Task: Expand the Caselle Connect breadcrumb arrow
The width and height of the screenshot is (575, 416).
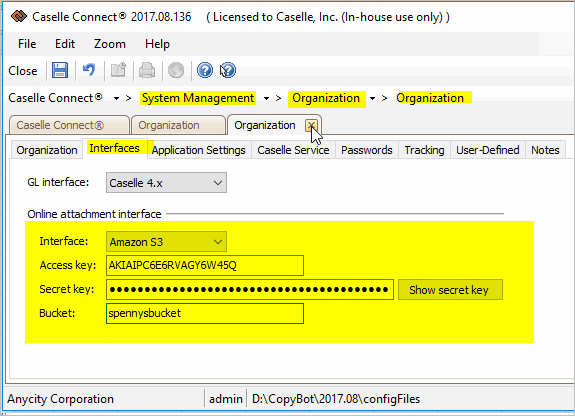Action: [x=116, y=98]
